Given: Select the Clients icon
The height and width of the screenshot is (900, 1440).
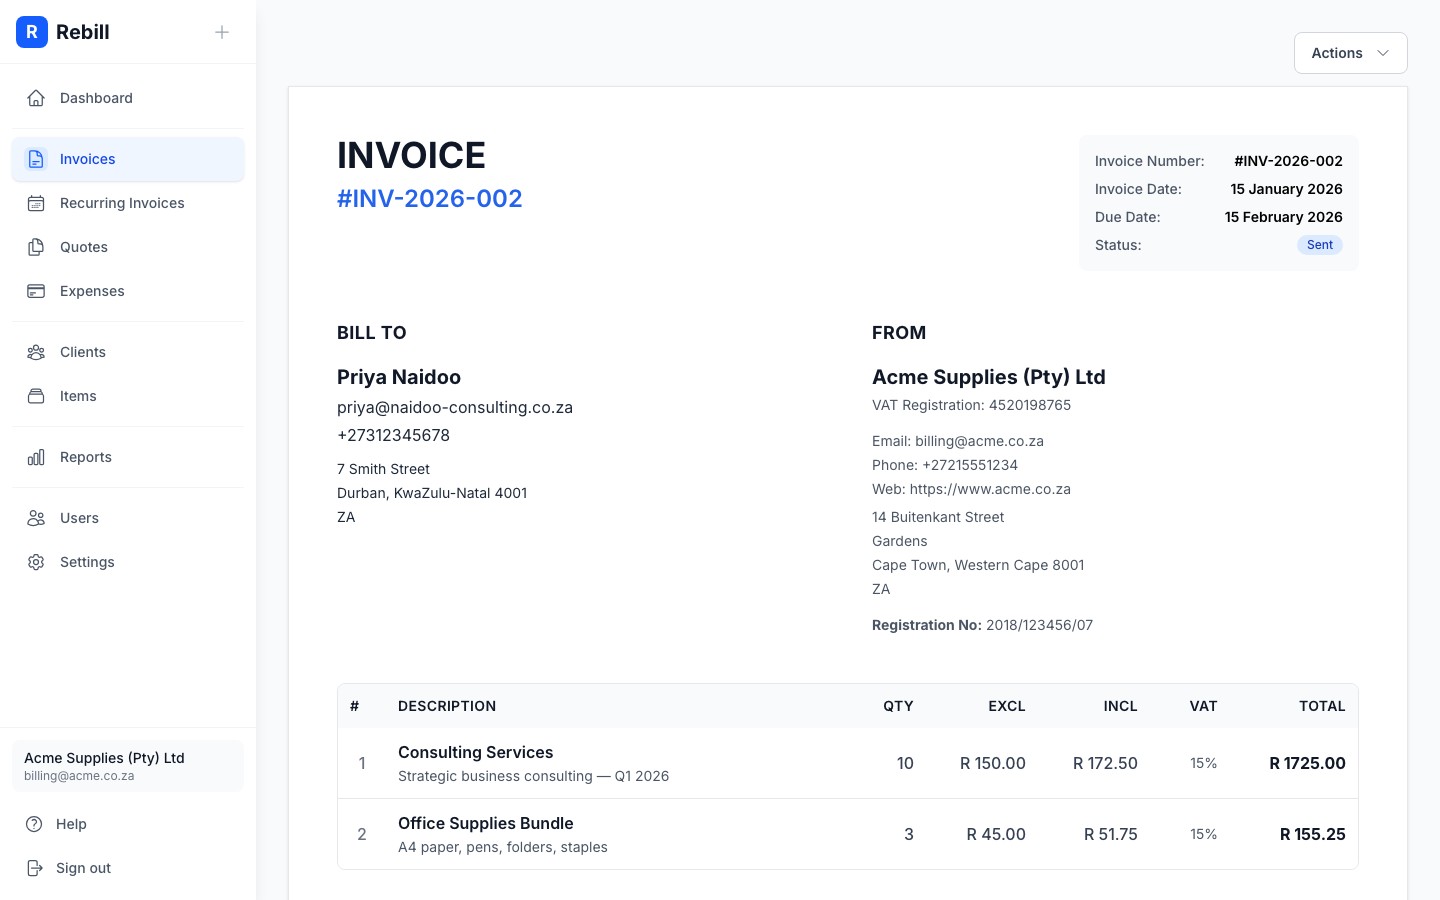Looking at the screenshot, I should coord(36,352).
